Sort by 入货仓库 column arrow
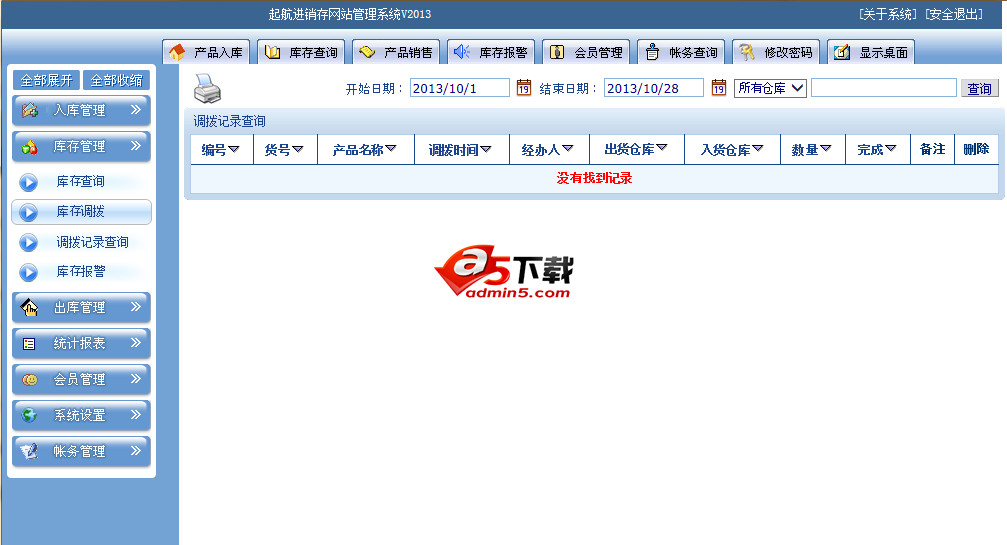1007x545 pixels. (x=757, y=149)
